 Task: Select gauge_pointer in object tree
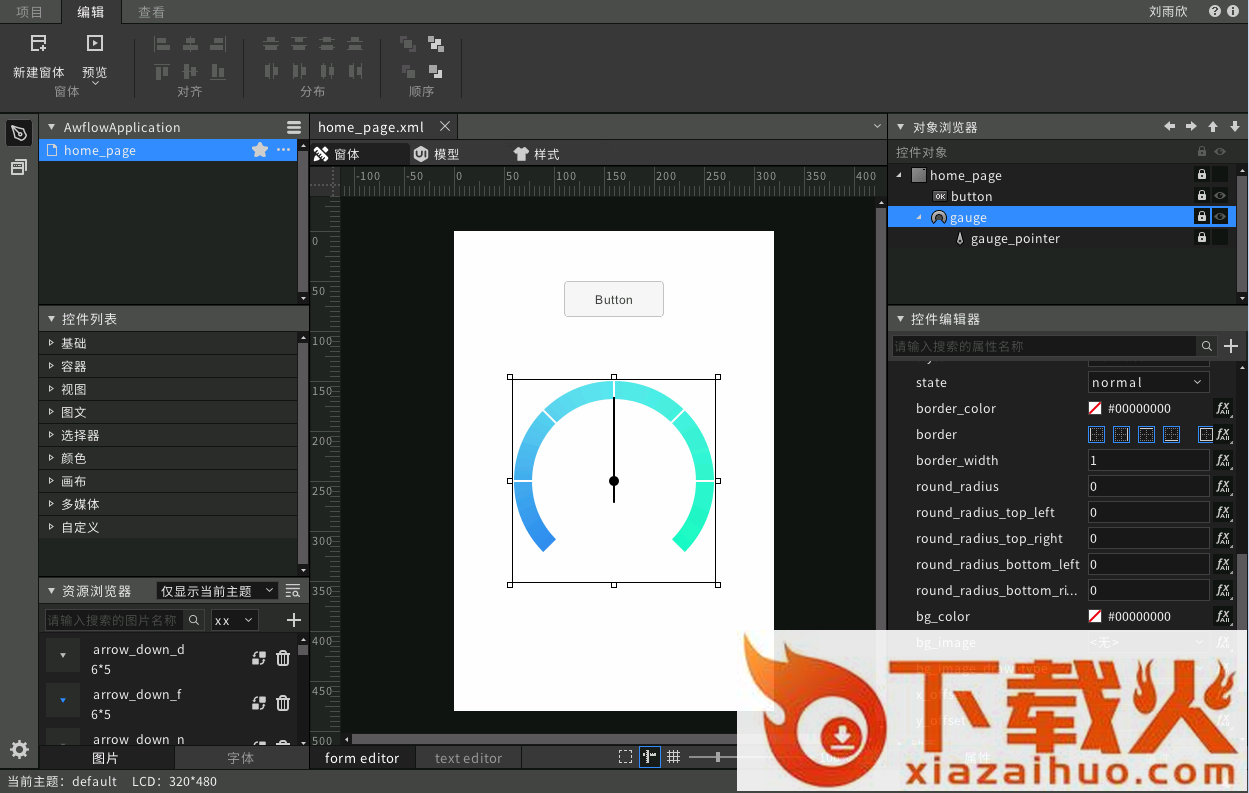coord(1015,238)
